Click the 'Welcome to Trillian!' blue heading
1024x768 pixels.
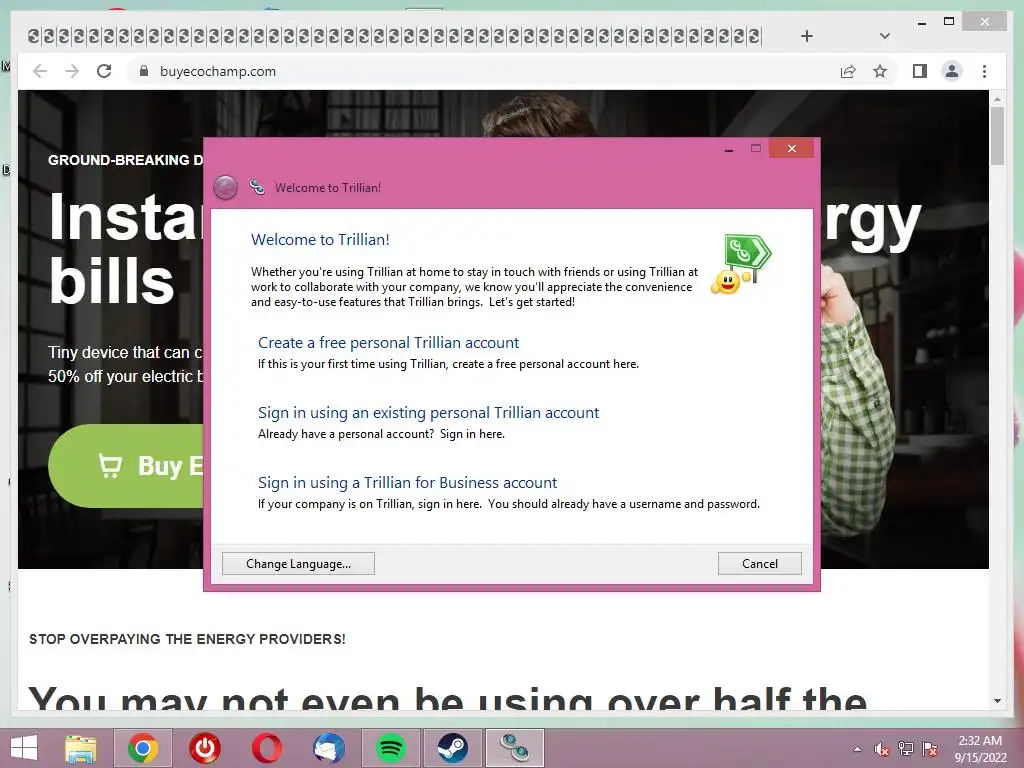click(x=320, y=240)
